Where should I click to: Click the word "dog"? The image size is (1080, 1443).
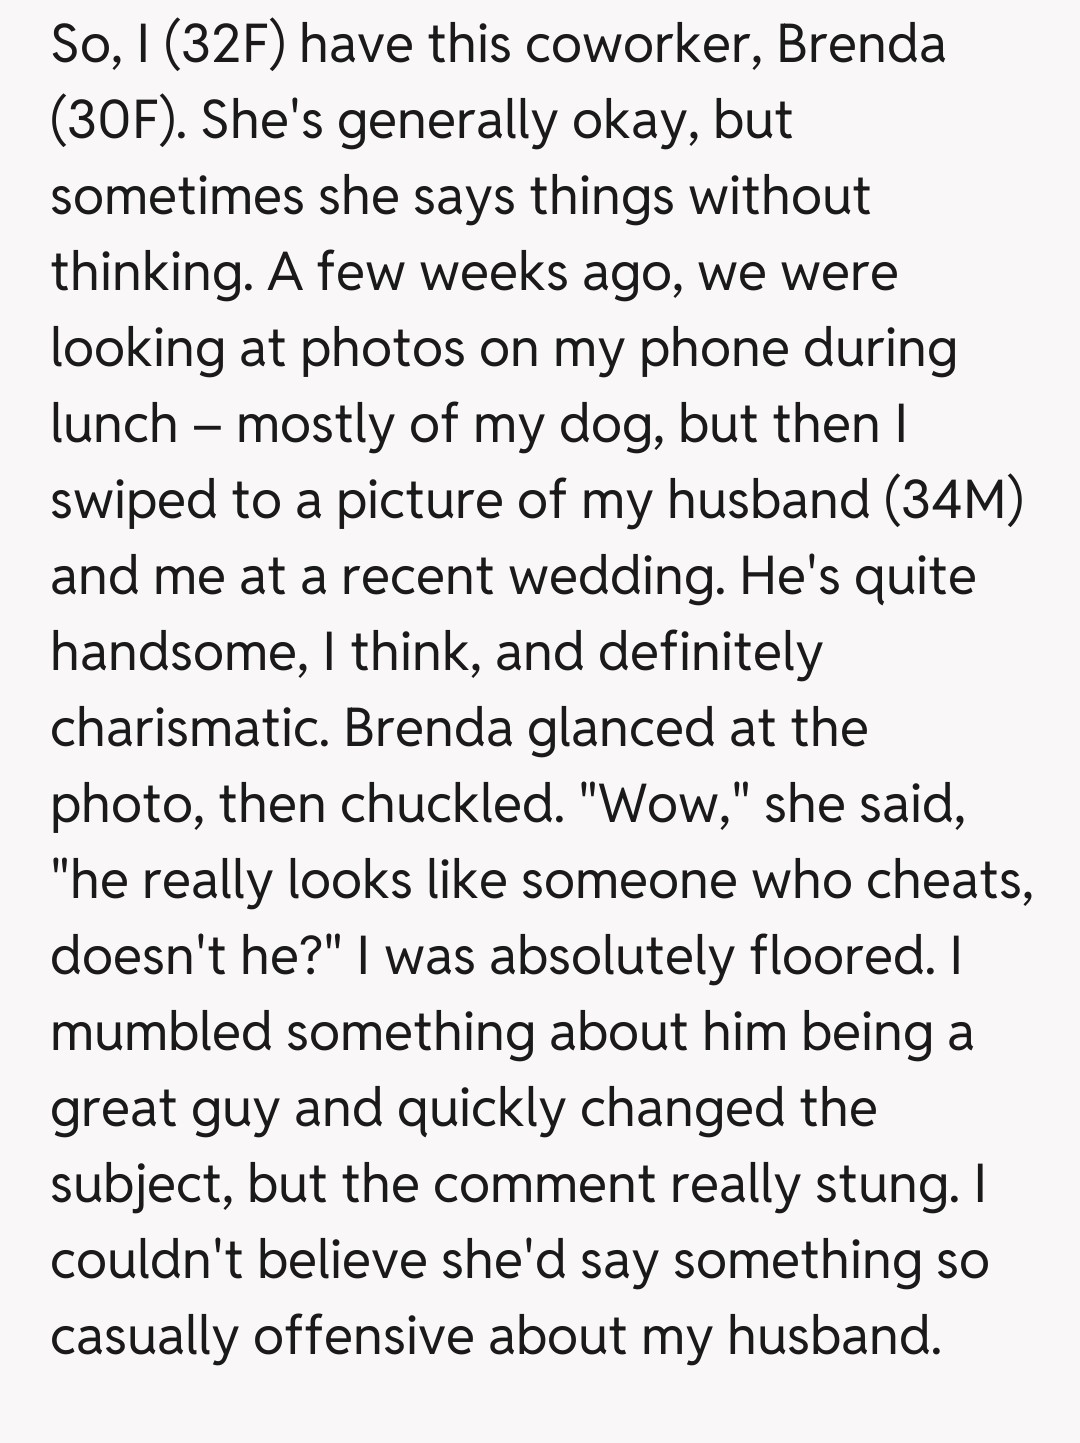click(614, 426)
